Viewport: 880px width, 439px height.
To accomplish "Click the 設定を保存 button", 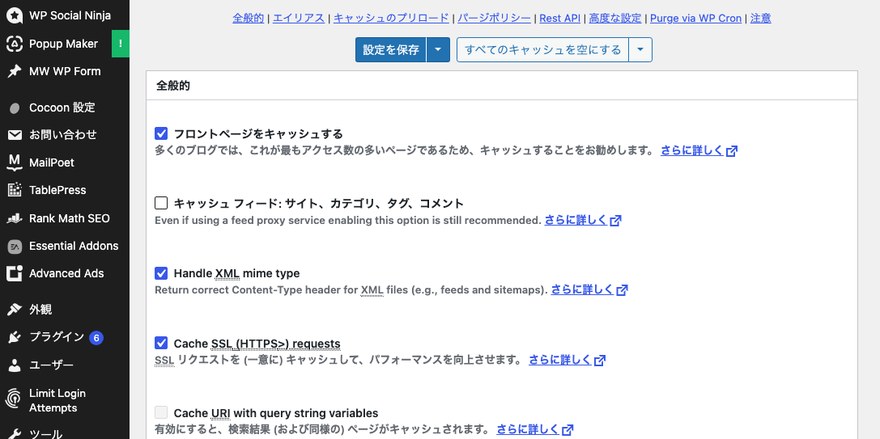I will point(391,50).
